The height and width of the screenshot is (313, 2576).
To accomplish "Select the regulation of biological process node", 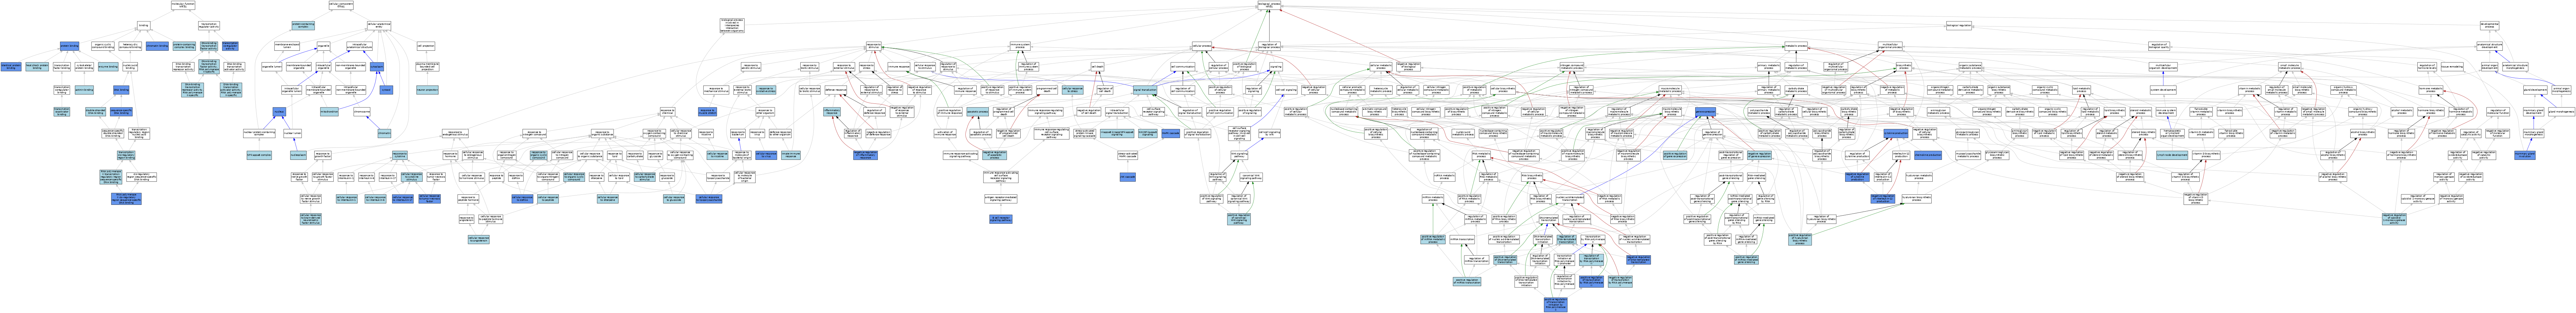I will point(1269,46).
